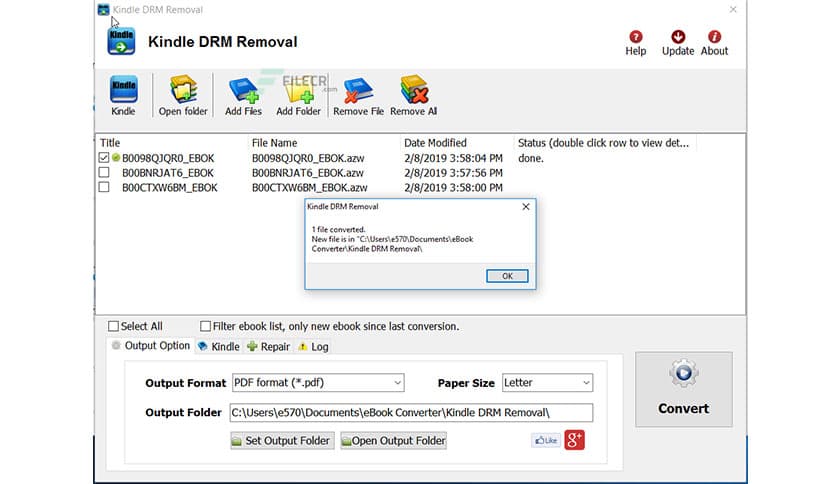Enable the Select All checkbox
This screenshot has width=836, height=484.
tap(113, 326)
